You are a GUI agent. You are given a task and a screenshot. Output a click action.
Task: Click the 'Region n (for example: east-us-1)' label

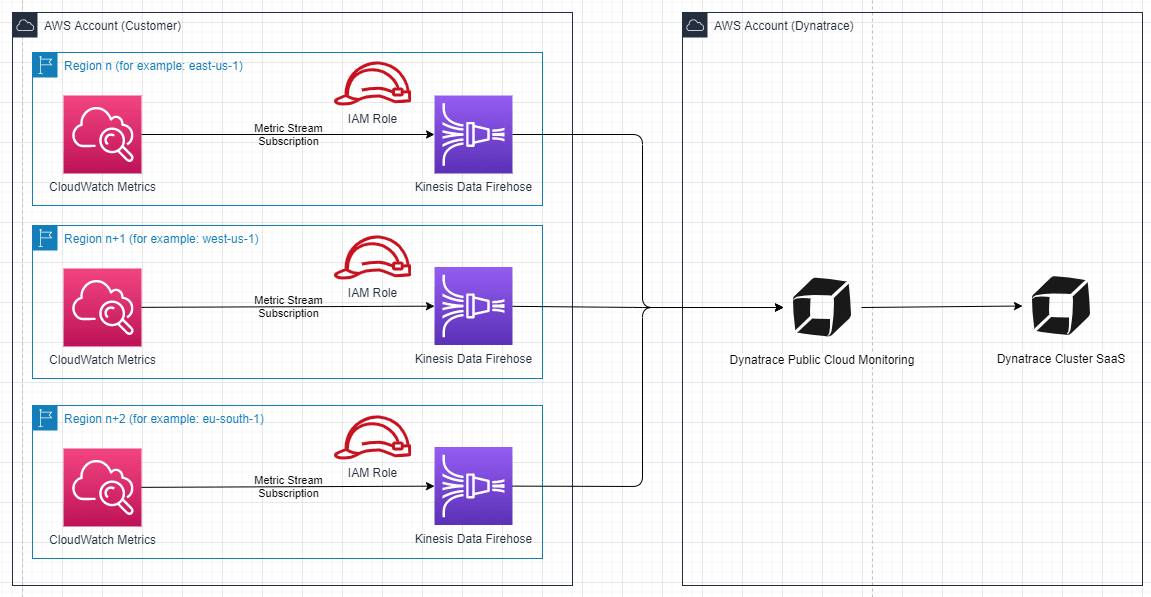(153, 65)
